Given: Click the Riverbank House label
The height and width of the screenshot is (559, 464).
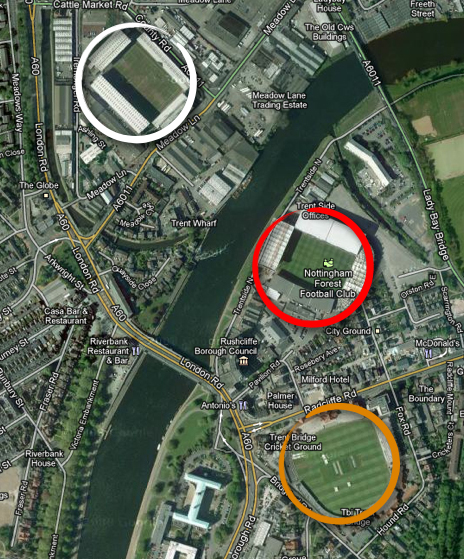Looking at the screenshot, I should 44,458.
